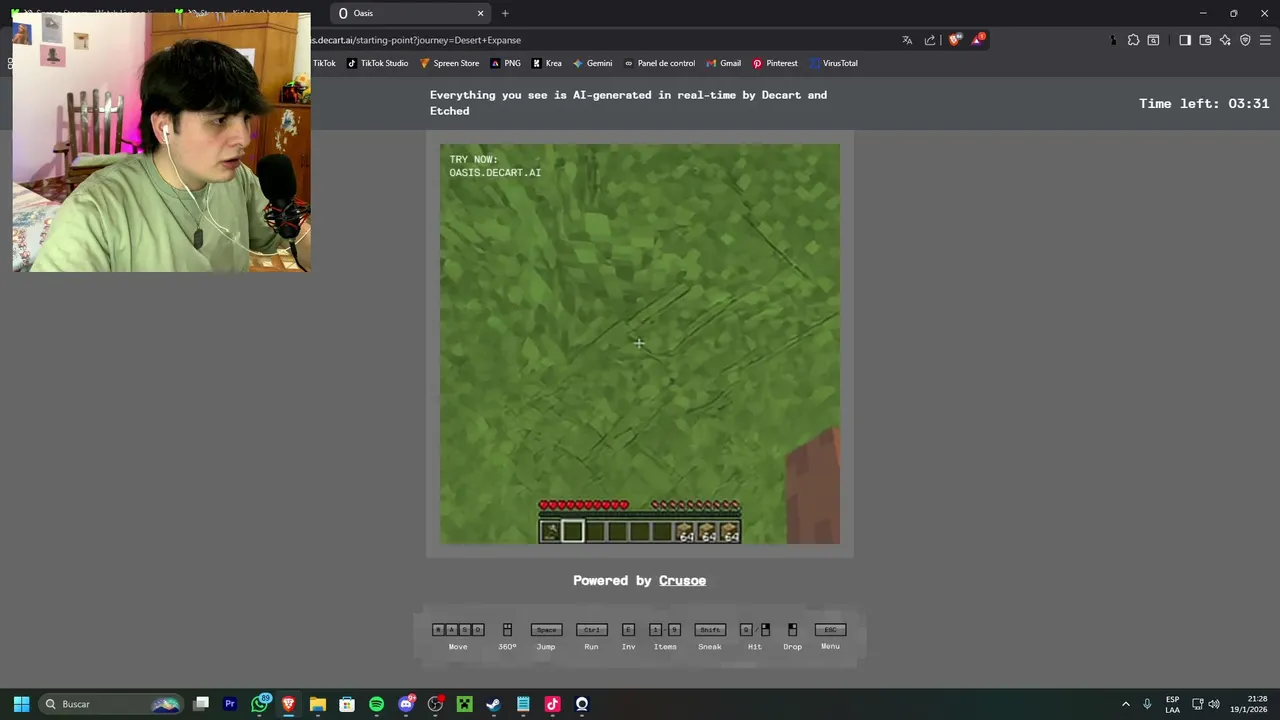The height and width of the screenshot is (720, 1280).
Task: Click the Shift sneak key hint
Action: (x=710, y=630)
